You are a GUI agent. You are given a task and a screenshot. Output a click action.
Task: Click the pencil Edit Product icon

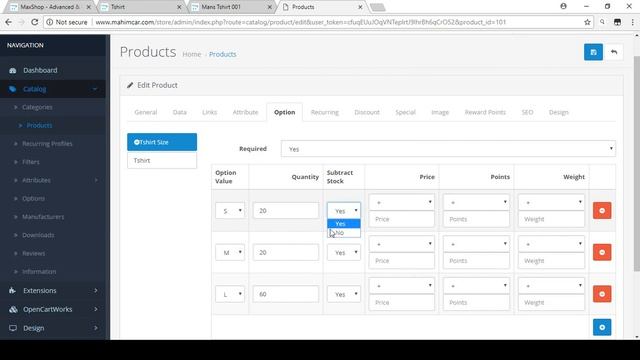(x=130, y=85)
